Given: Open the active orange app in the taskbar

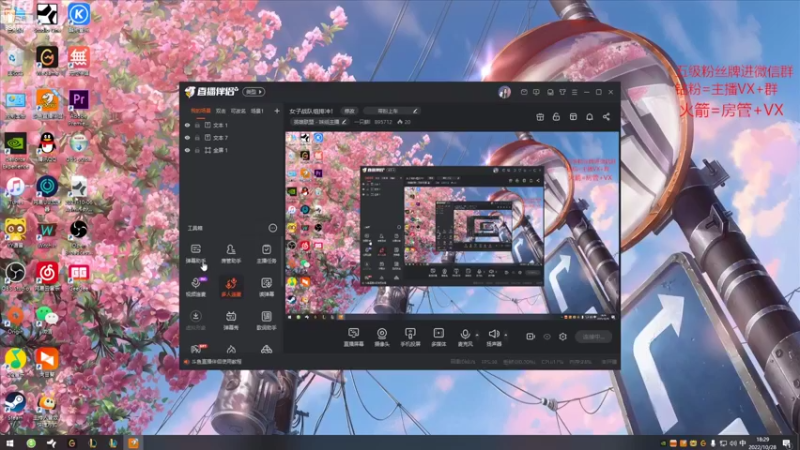Looking at the screenshot, I should pyautogui.click(x=133, y=443).
